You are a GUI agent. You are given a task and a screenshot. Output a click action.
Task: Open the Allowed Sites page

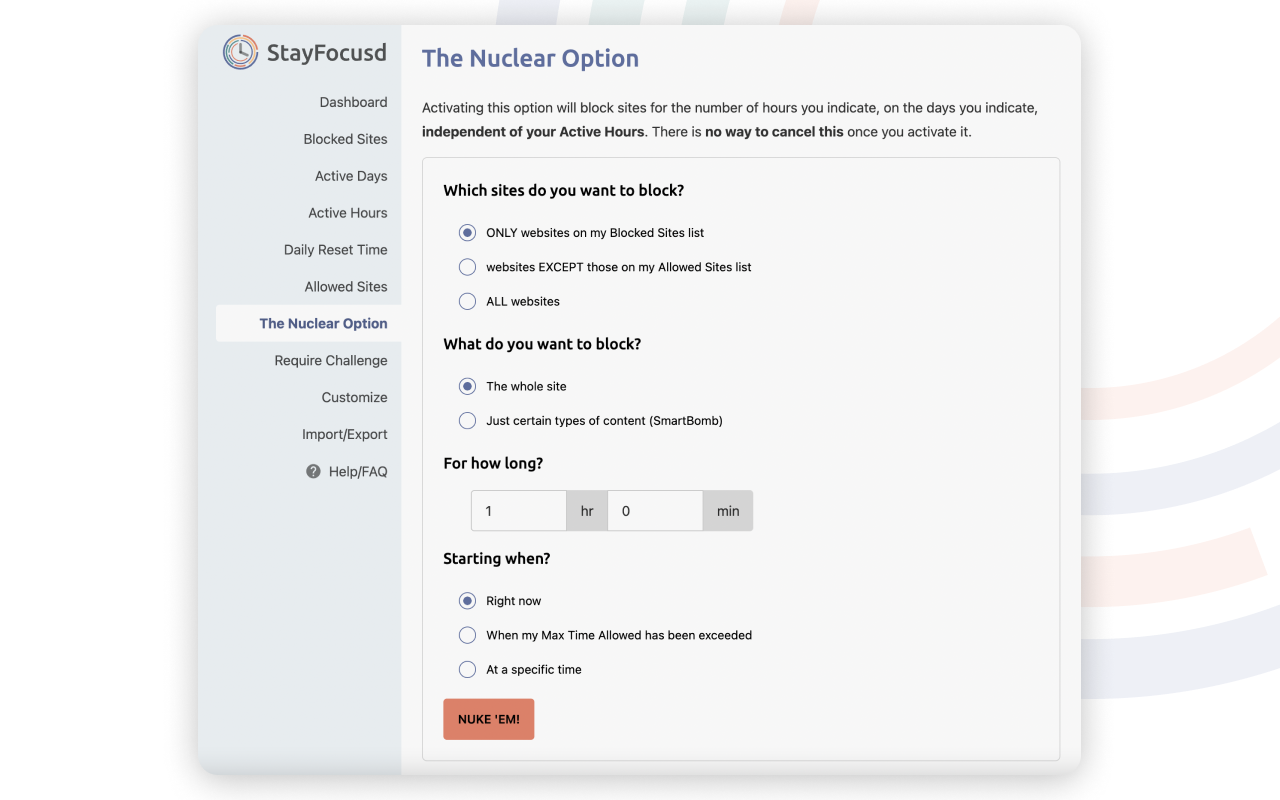pos(346,287)
